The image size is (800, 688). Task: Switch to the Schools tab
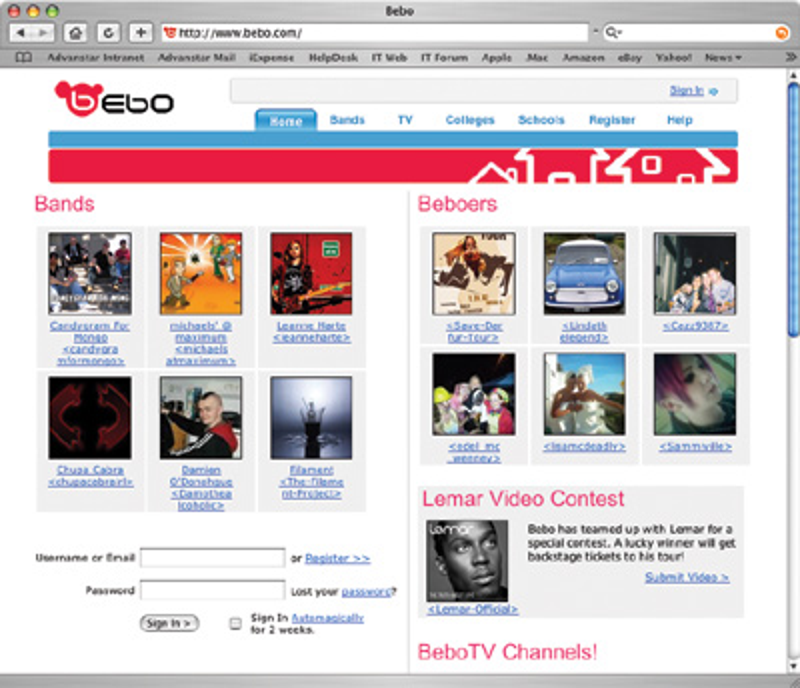click(541, 120)
